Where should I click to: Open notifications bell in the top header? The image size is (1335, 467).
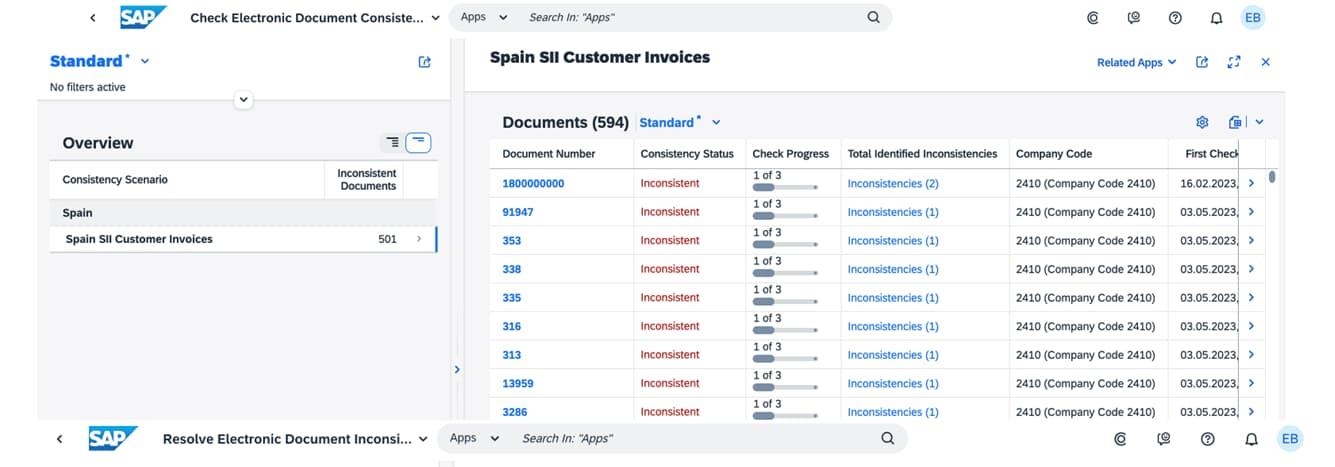(x=1216, y=18)
